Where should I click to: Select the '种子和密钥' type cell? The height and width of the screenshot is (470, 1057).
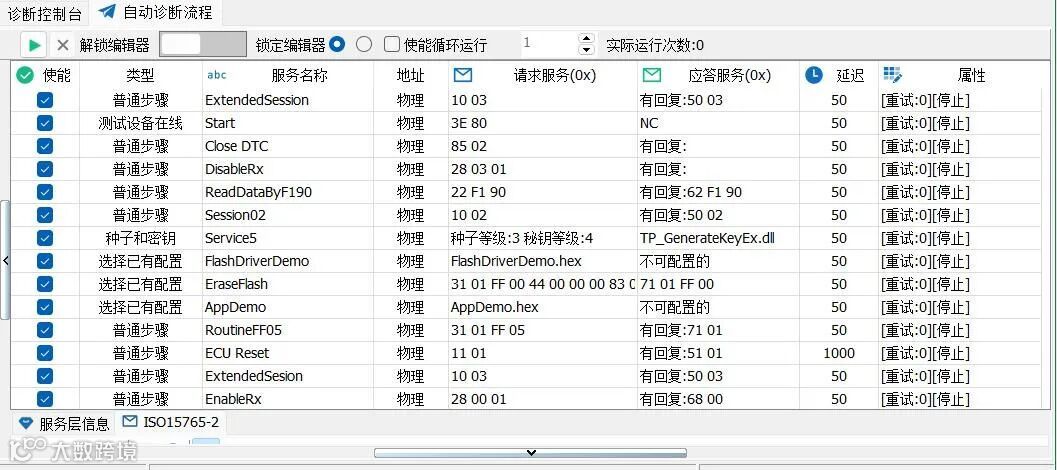tap(140, 238)
